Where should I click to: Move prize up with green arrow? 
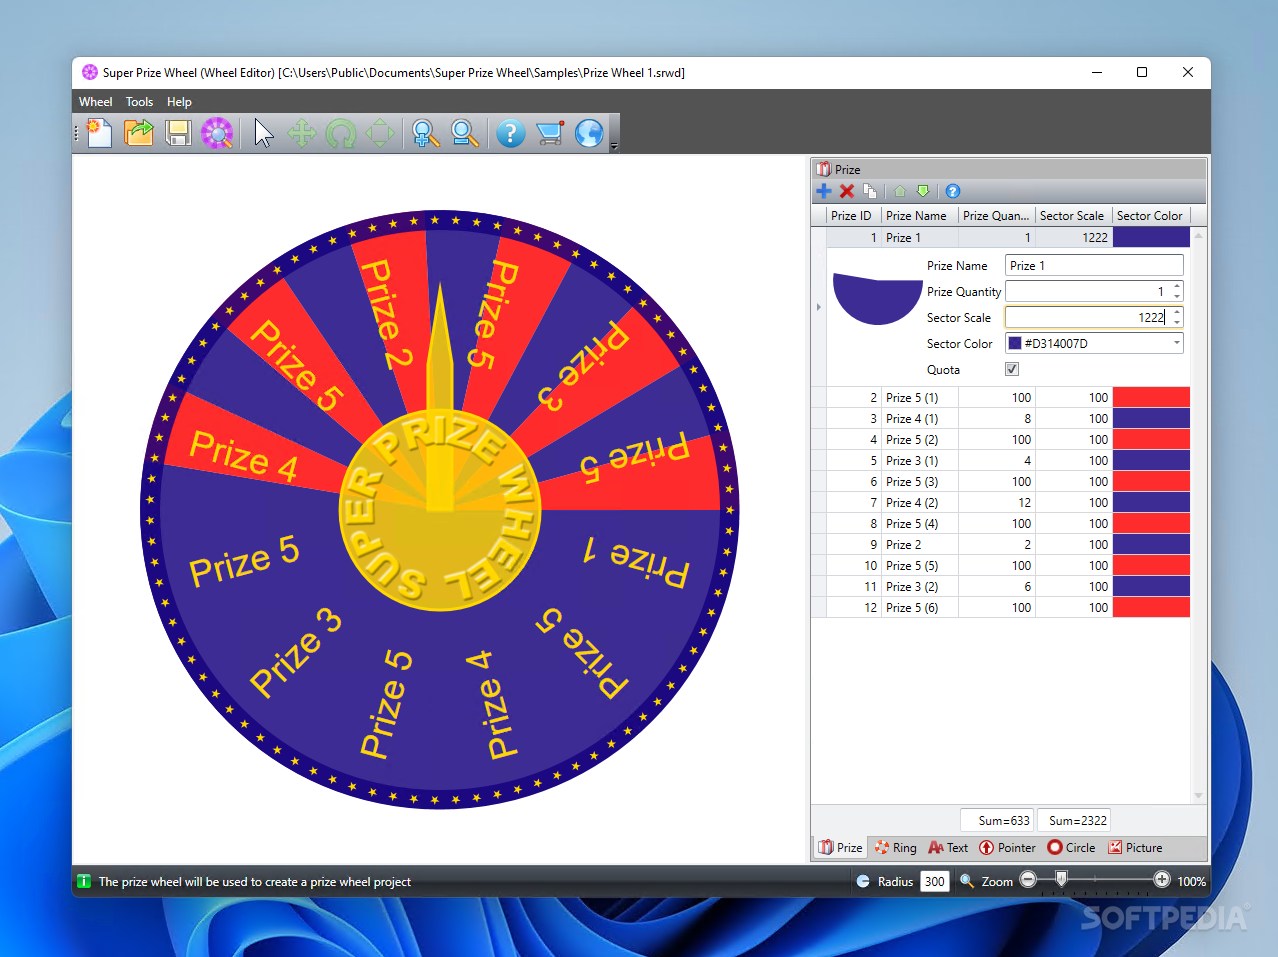pos(900,191)
